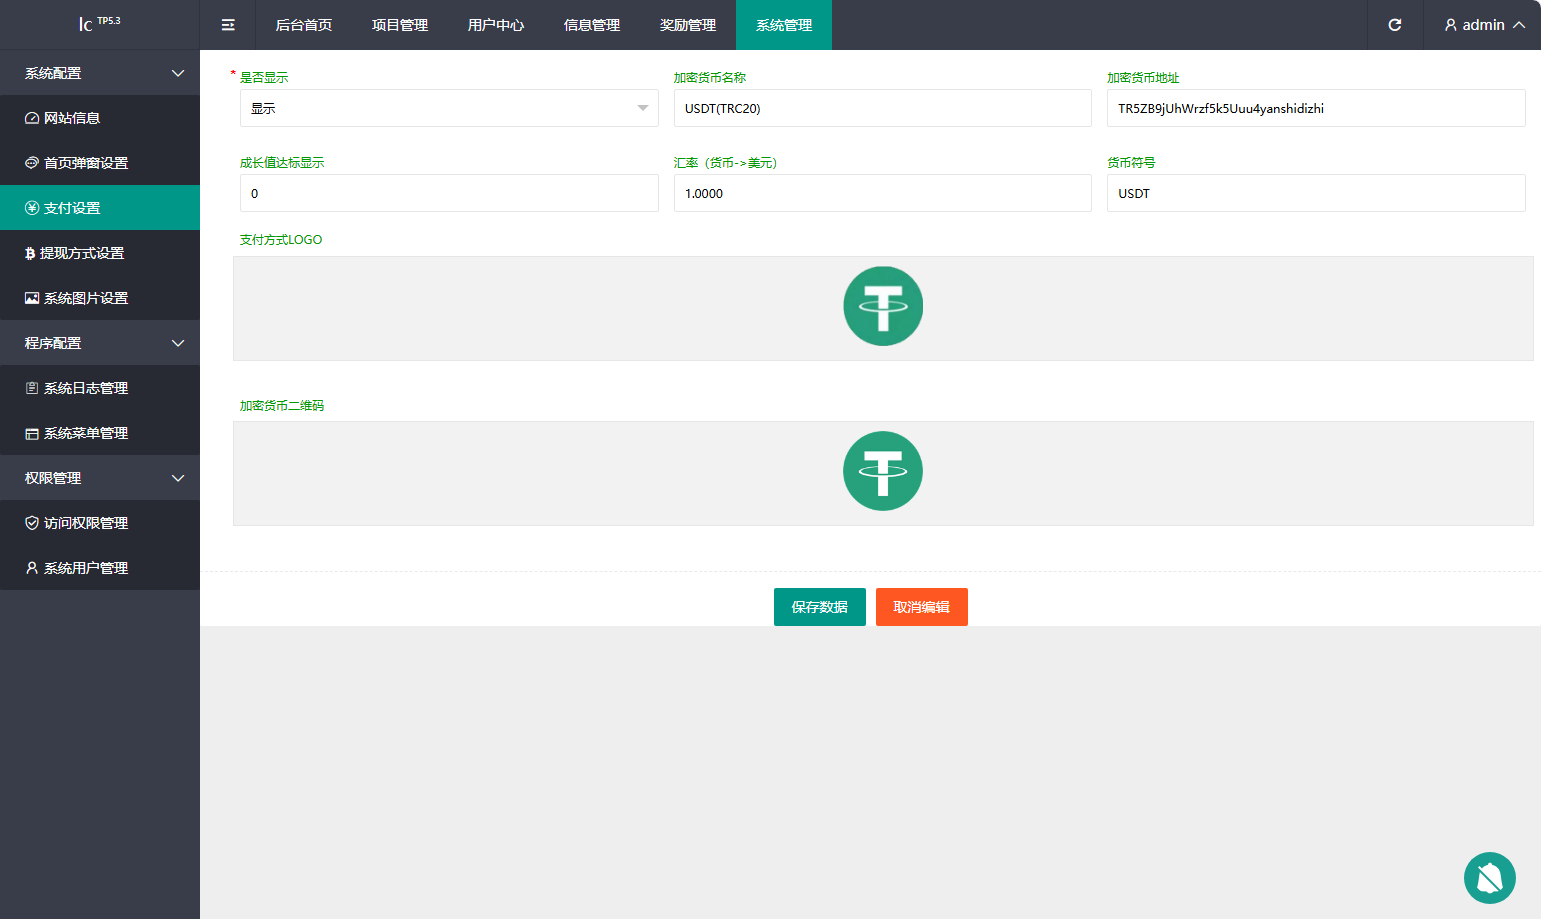The height and width of the screenshot is (919, 1541).
Task: Click the lc TP5.3 logo
Action: click(100, 23)
